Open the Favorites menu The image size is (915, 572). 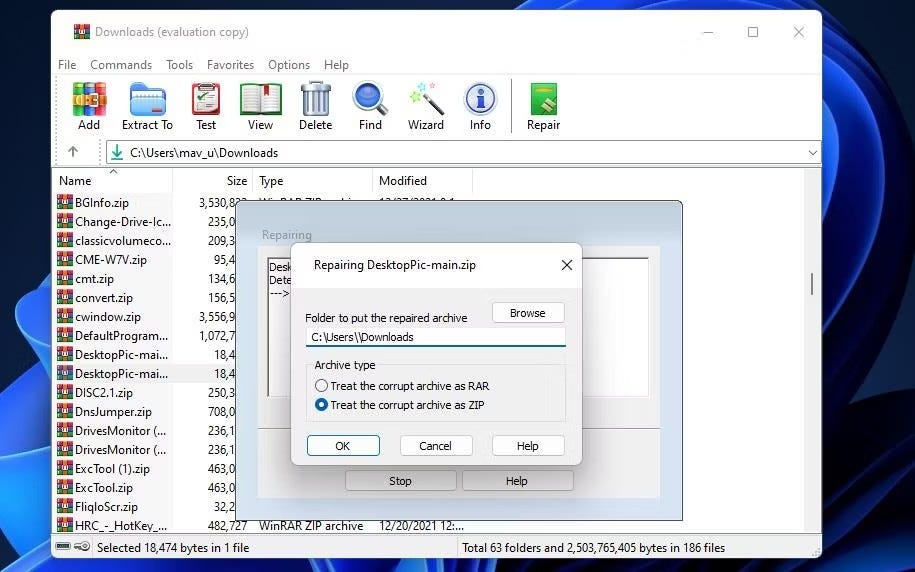[x=231, y=65]
